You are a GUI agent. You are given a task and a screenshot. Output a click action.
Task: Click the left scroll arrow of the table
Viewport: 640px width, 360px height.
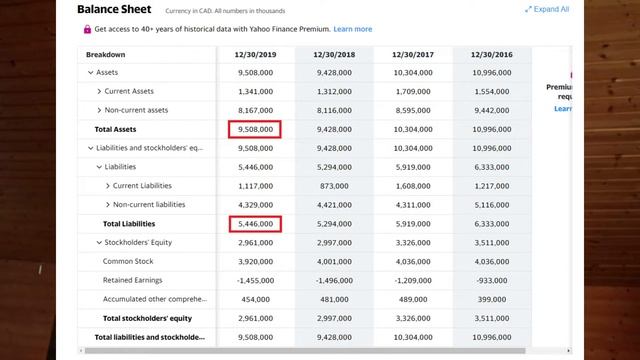pyautogui.click(x=81, y=351)
